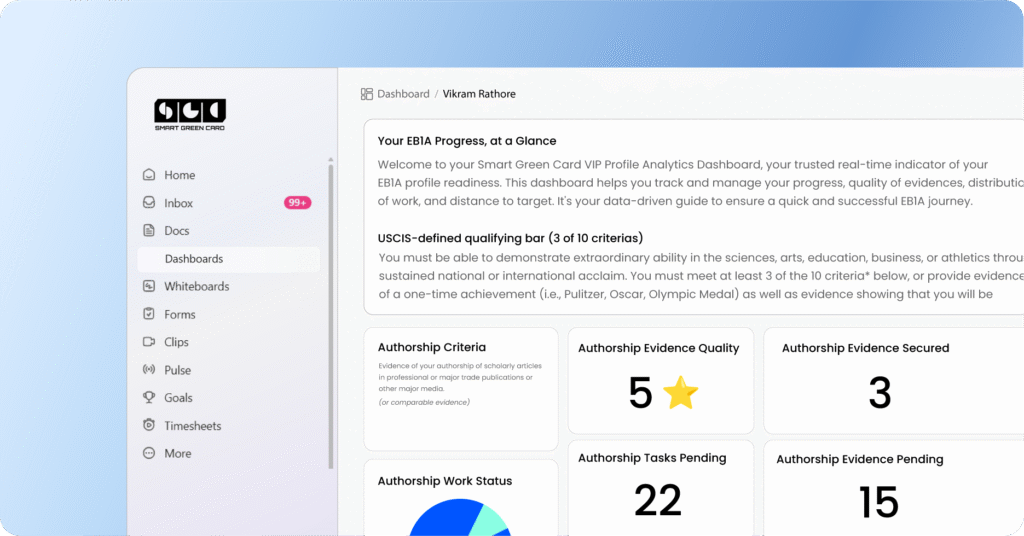The width and height of the screenshot is (1024, 536).
Task: Click the Pulse broadcast icon
Action: 149,370
